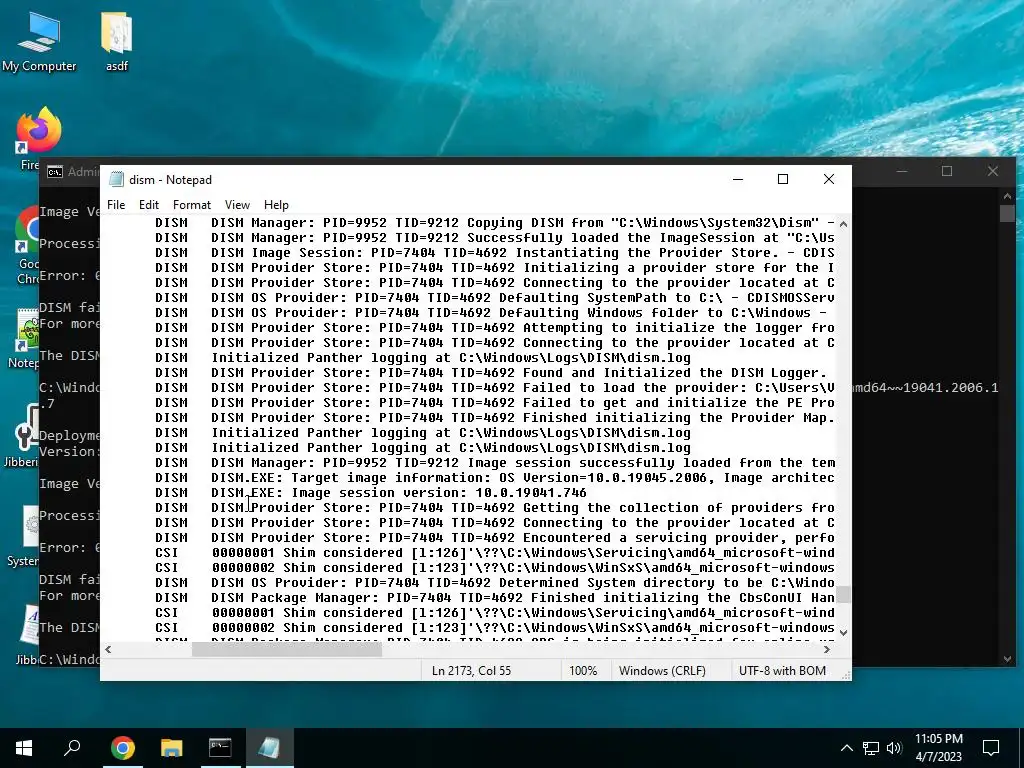Maximize the Command Prompt window
The height and width of the screenshot is (768, 1024).
point(947,172)
